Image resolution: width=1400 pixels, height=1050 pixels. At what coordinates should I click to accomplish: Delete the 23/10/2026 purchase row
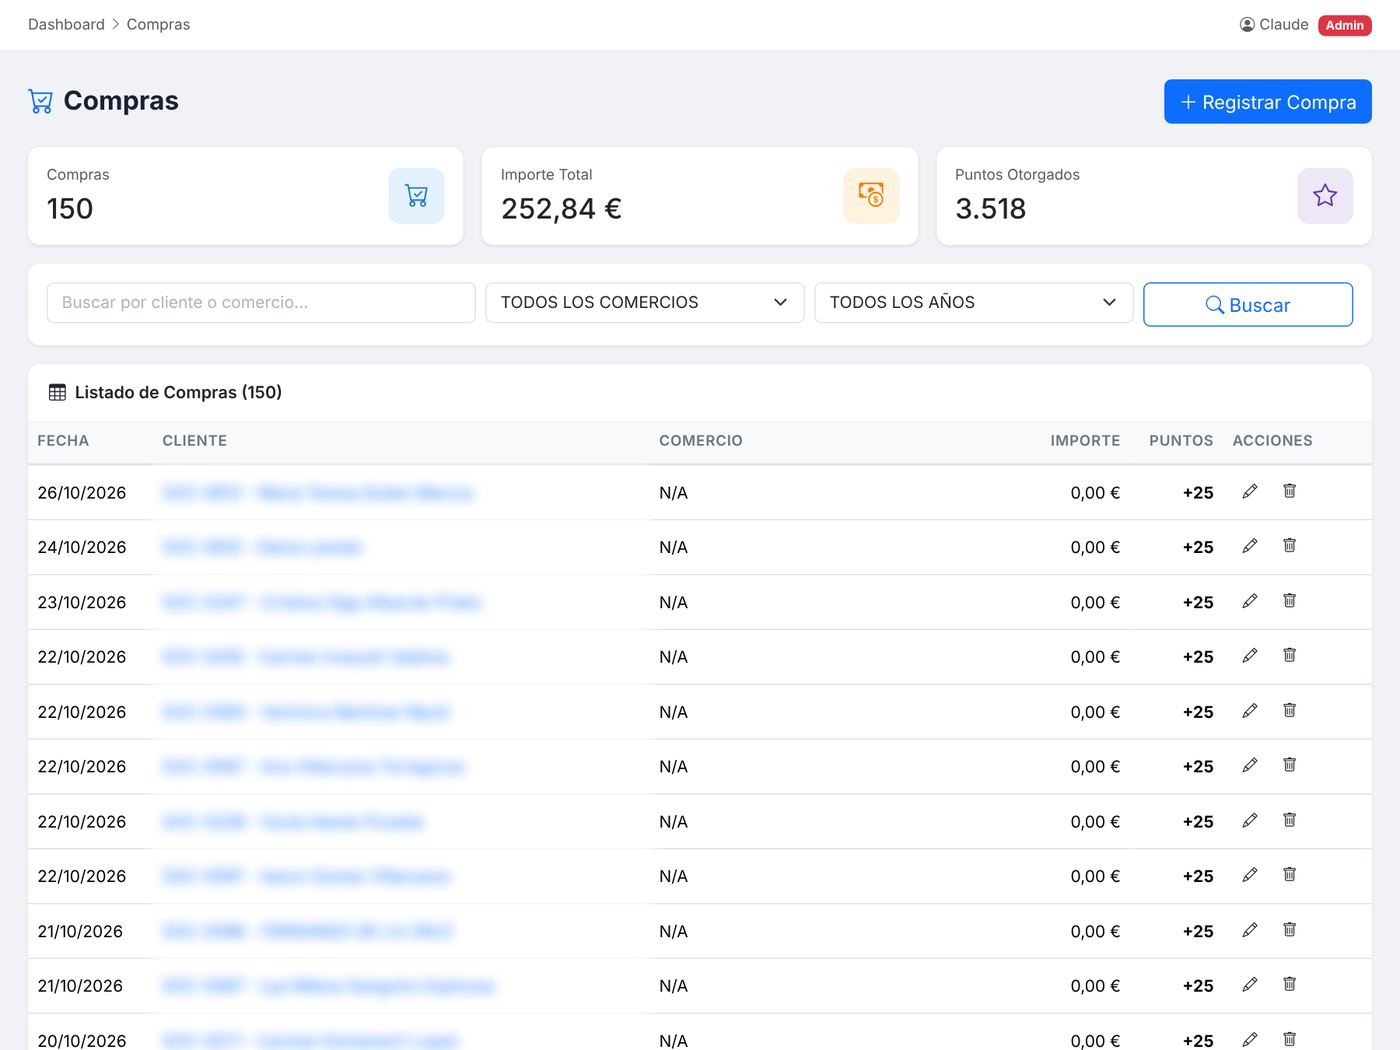1289,601
